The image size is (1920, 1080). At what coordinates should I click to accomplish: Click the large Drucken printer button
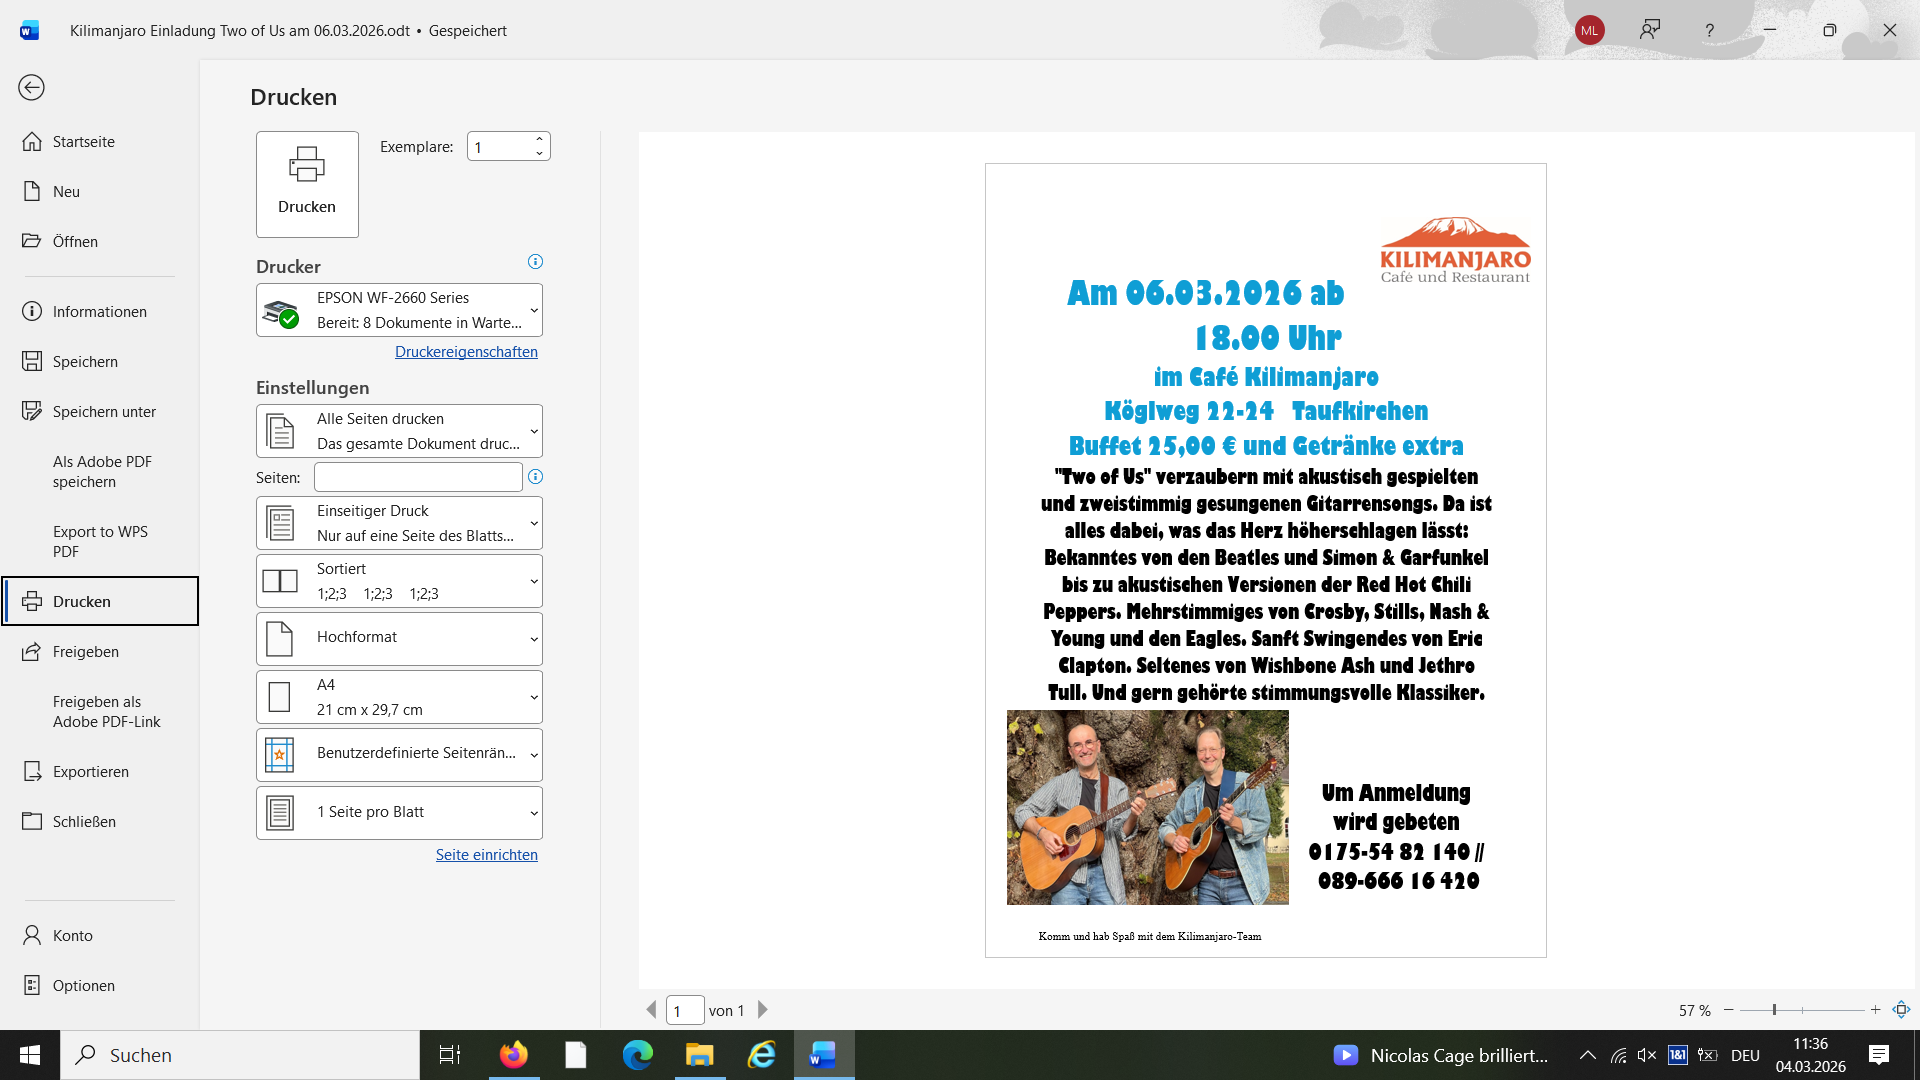point(307,184)
